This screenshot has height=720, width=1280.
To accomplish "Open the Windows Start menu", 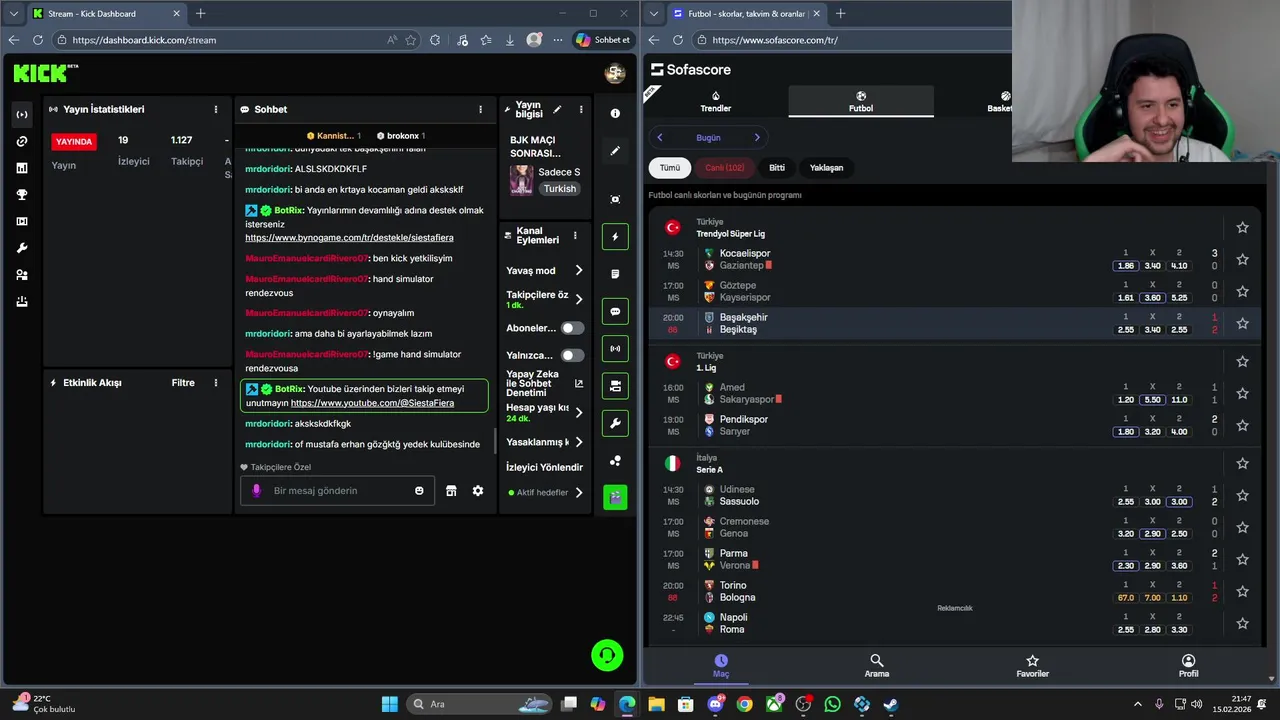I will (x=390, y=704).
